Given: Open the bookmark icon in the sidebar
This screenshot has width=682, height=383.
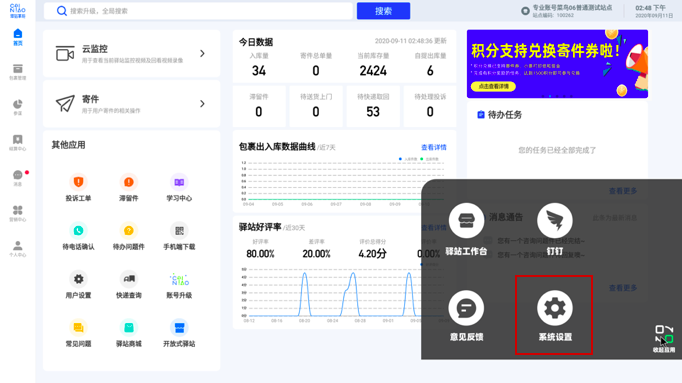Looking at the screenshot, I should (17, 140).
